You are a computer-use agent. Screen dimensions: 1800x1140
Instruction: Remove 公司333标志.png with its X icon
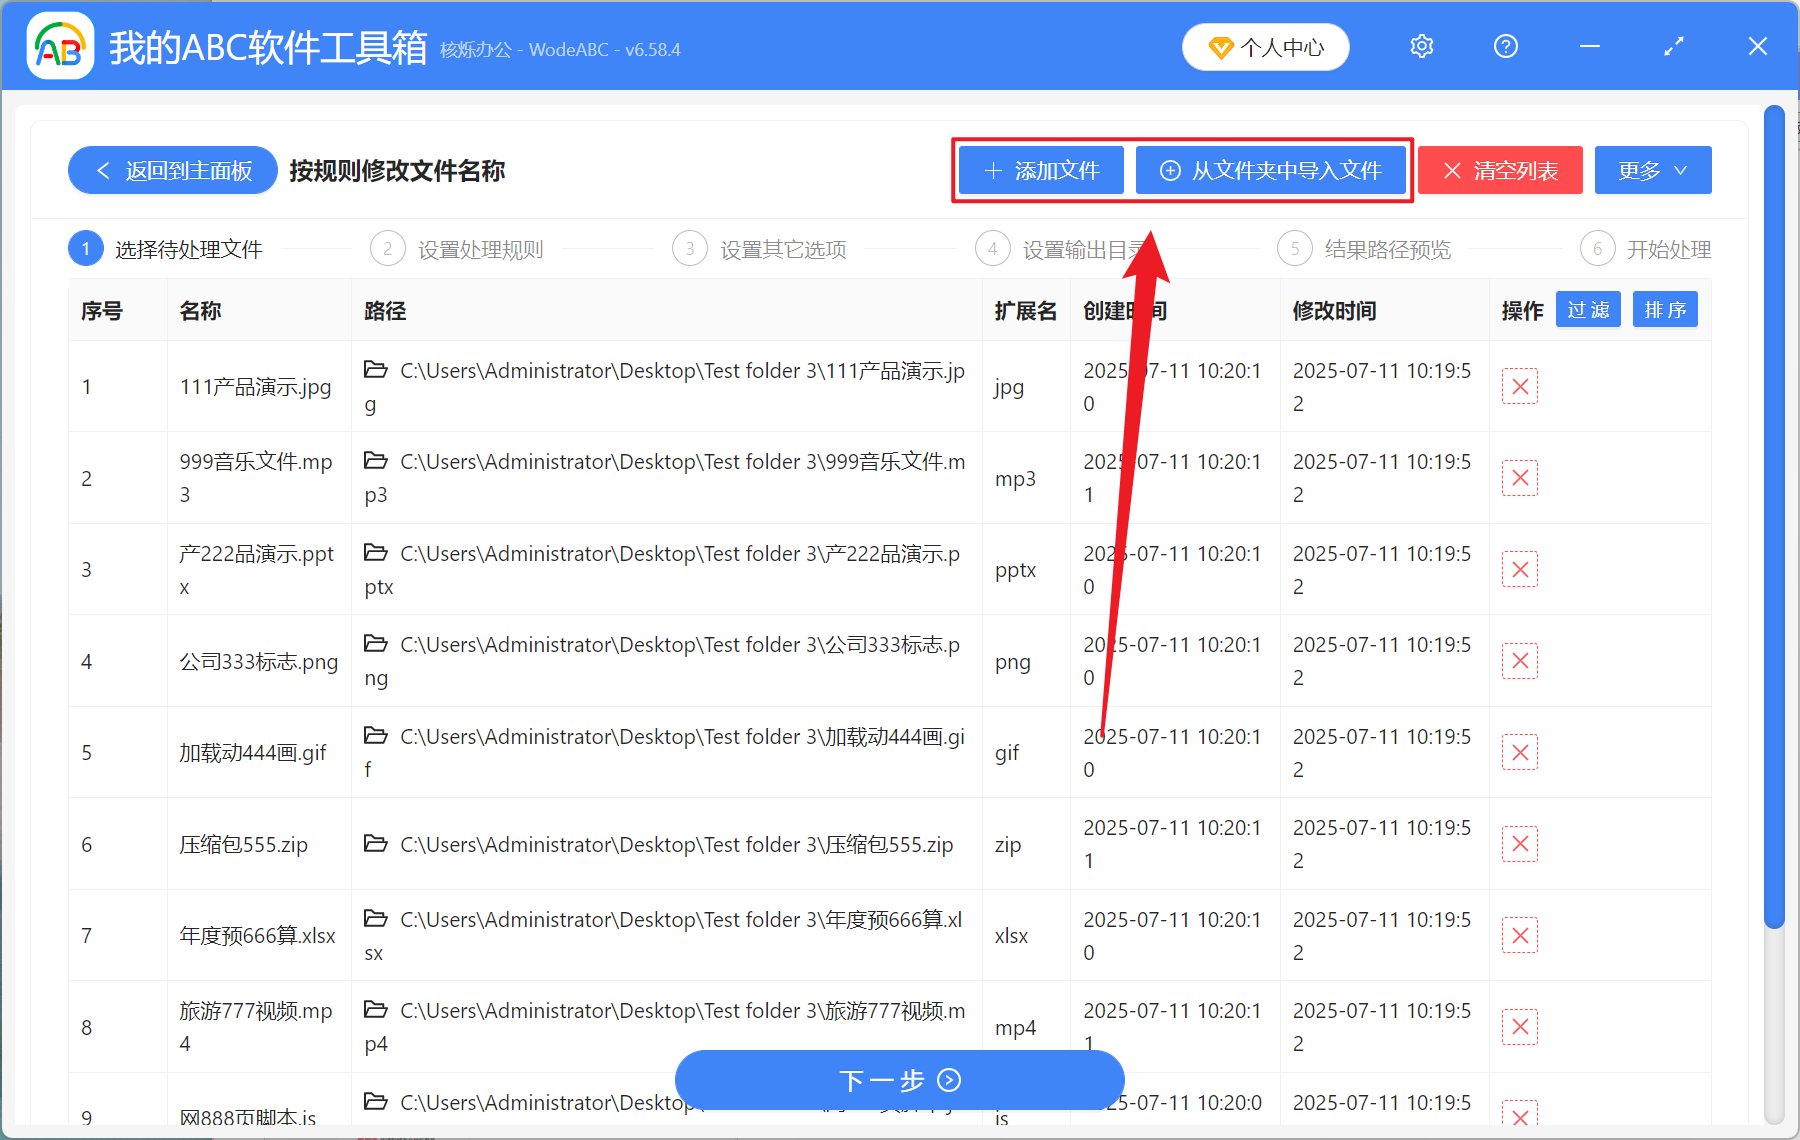[x=1519, y=660]
